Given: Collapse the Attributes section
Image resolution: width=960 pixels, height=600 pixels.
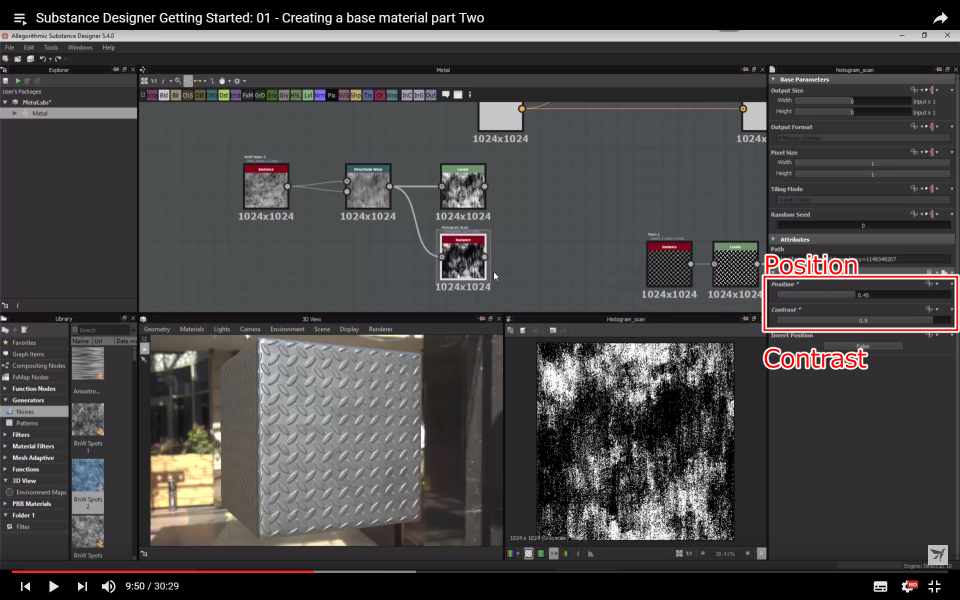Looking at the screenshot, I should [773, 239].
